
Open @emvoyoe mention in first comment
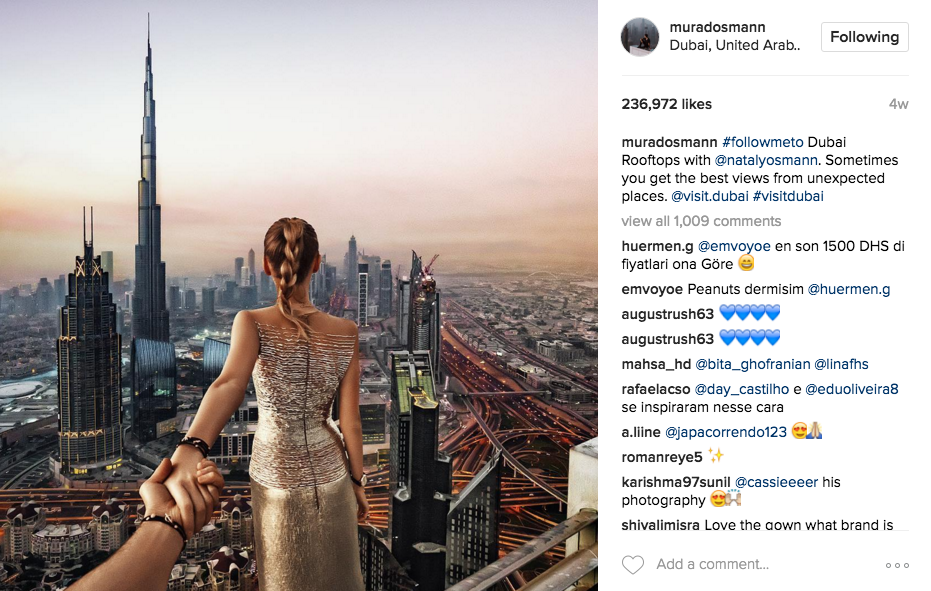(x=734, y=246)
